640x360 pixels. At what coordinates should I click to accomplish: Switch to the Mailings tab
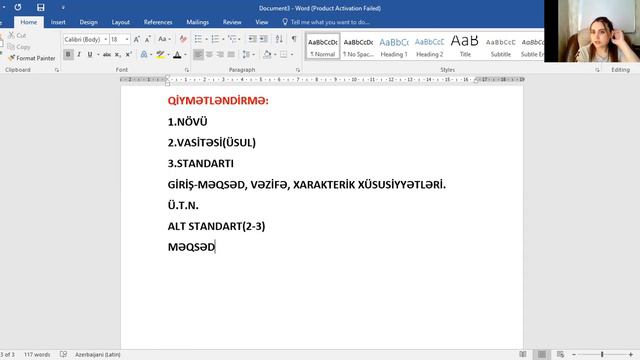pyautogui.click(x=198, y=22)
